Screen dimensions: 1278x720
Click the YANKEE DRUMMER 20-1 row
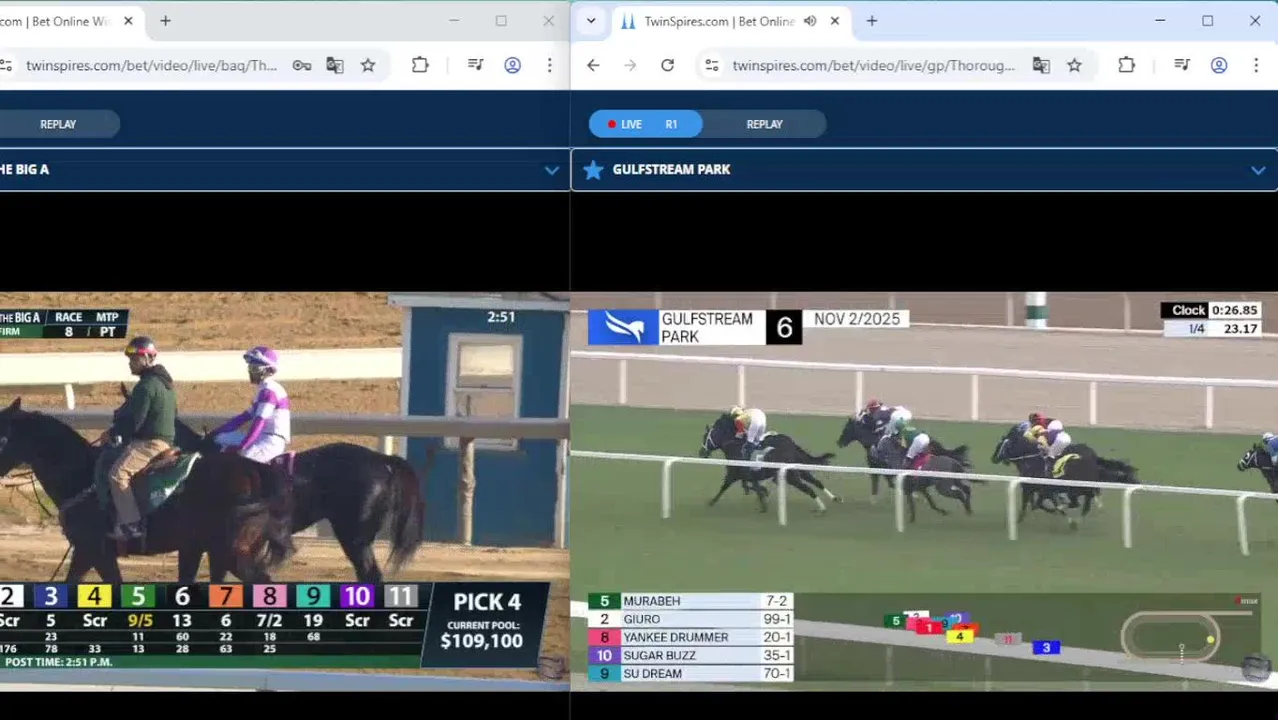(x=690, y=637)
